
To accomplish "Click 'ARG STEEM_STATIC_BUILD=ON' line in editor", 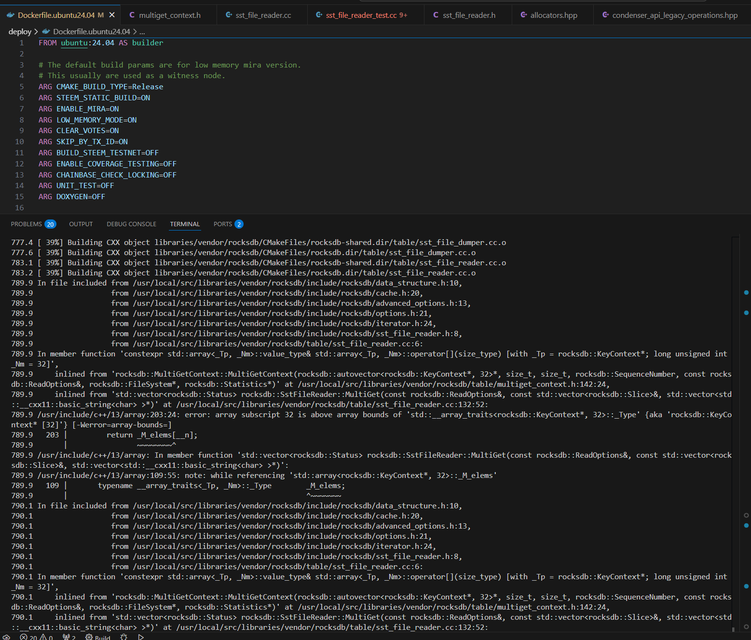I will [94, 98].
